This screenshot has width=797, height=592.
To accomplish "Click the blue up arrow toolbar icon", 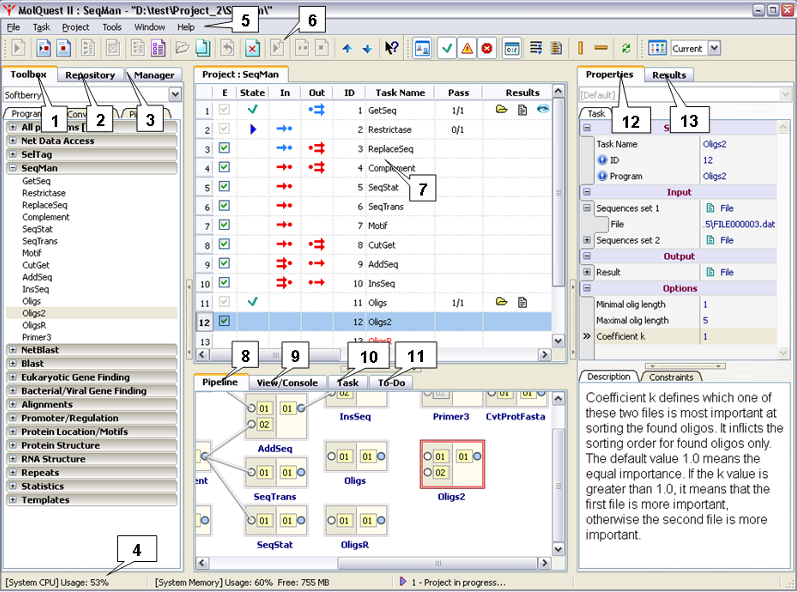I will tap(347, 49).
